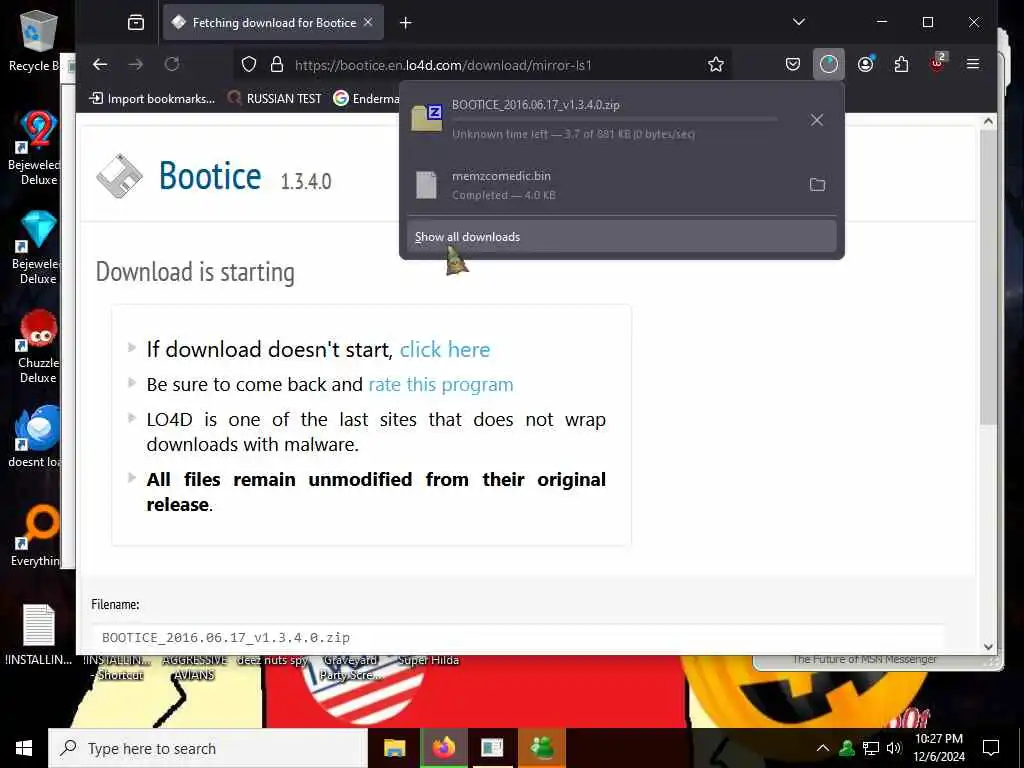The image size is (1024, 768).
Task: Open the Enderma Google bookmark
Action: 366,99
